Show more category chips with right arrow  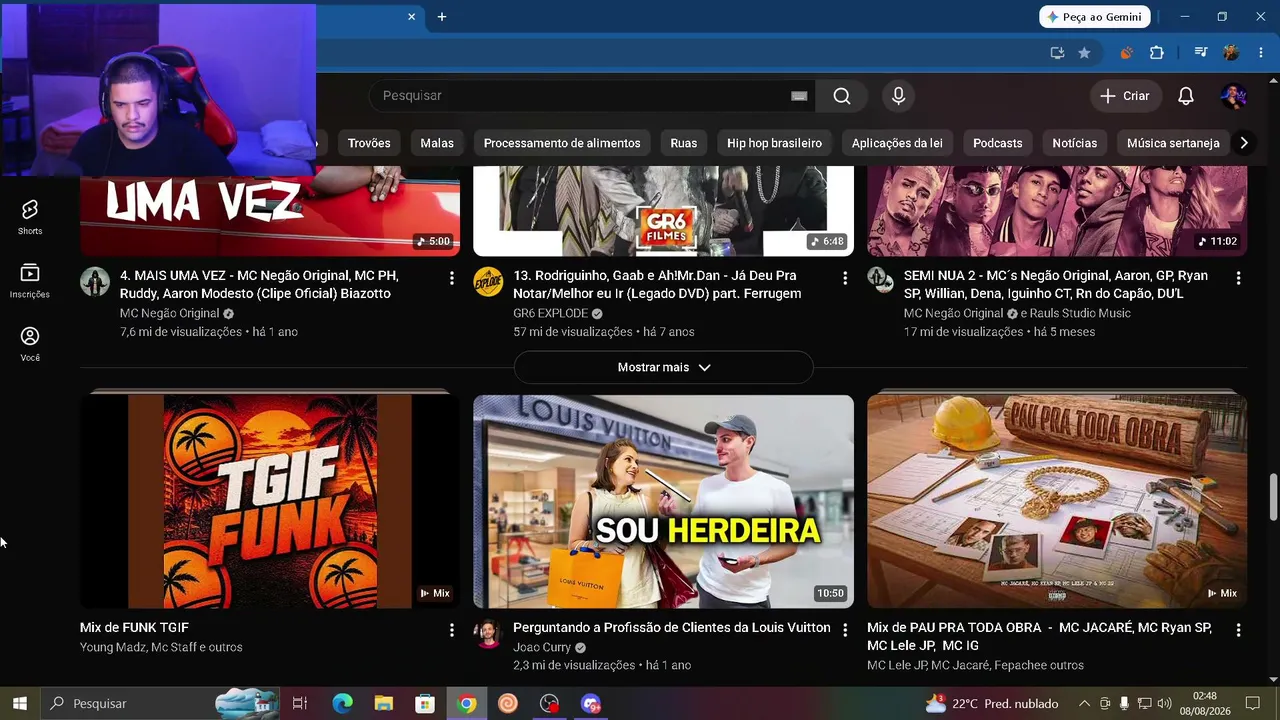1244,143
